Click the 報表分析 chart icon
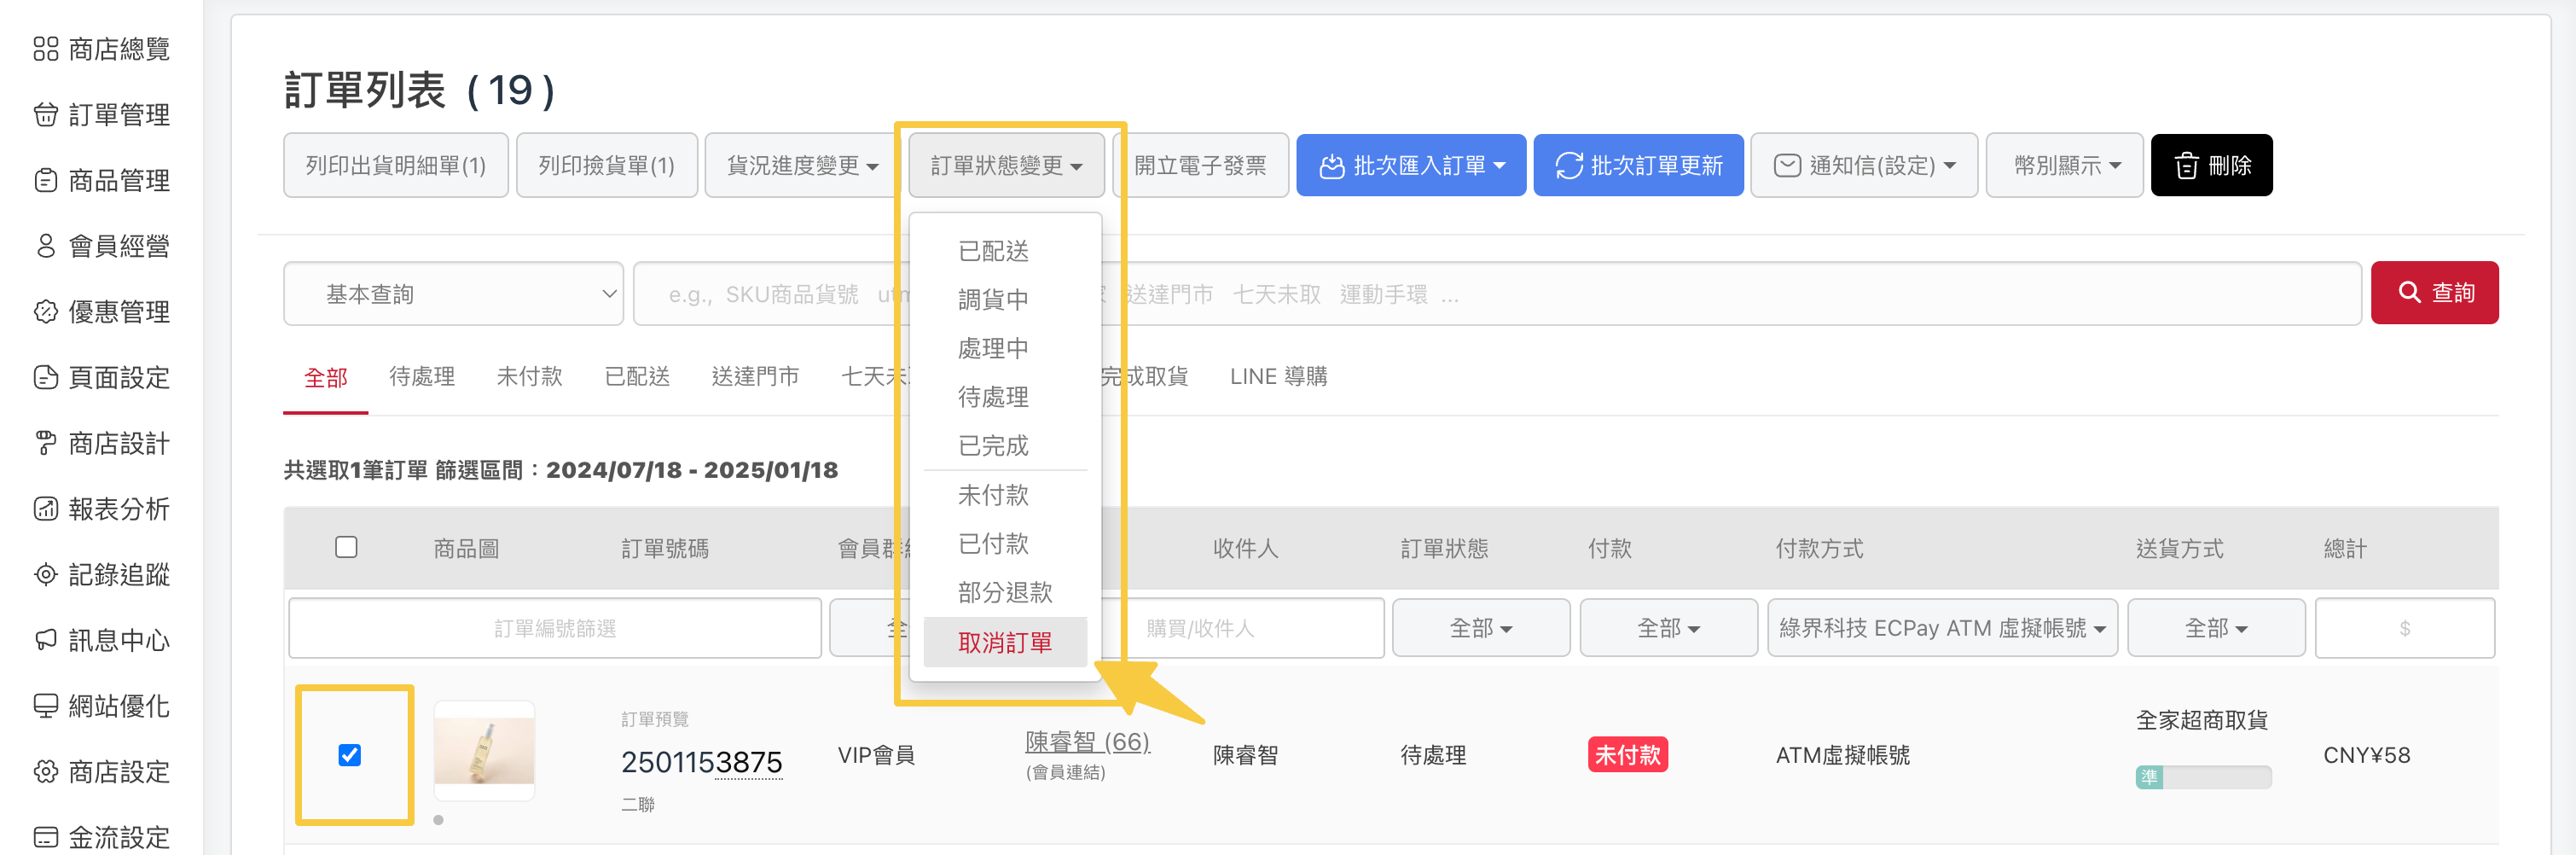The width and height of the screenshot is (2576, 855). click(x=46, y=509)
